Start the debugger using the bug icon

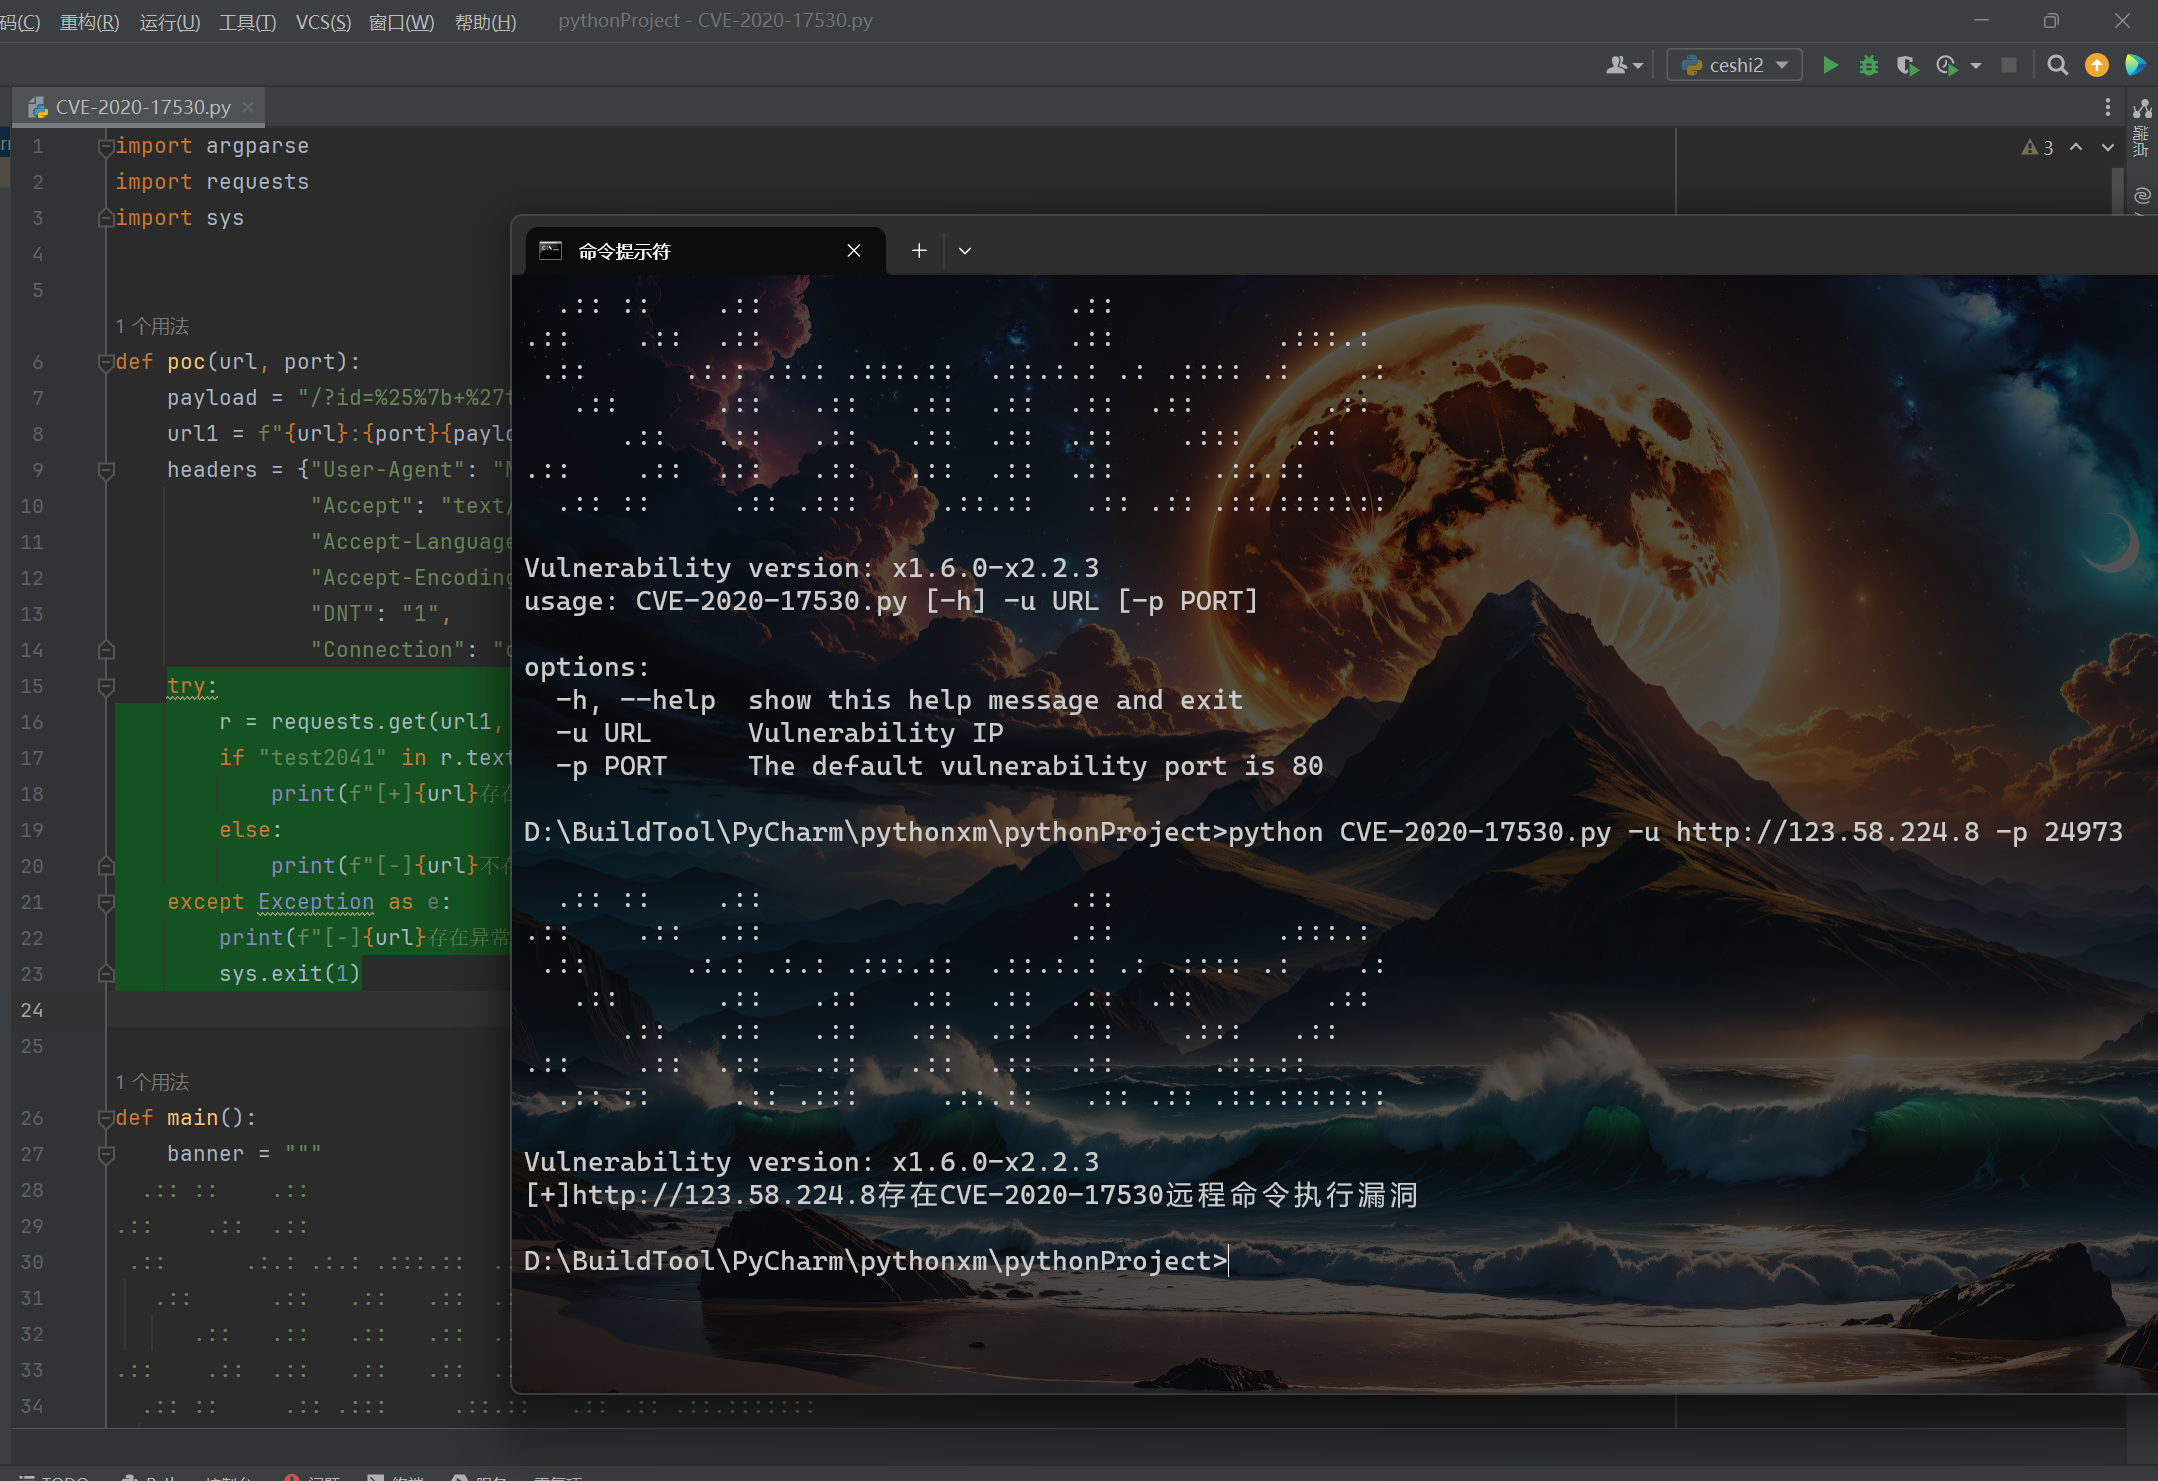(1869, 64)
